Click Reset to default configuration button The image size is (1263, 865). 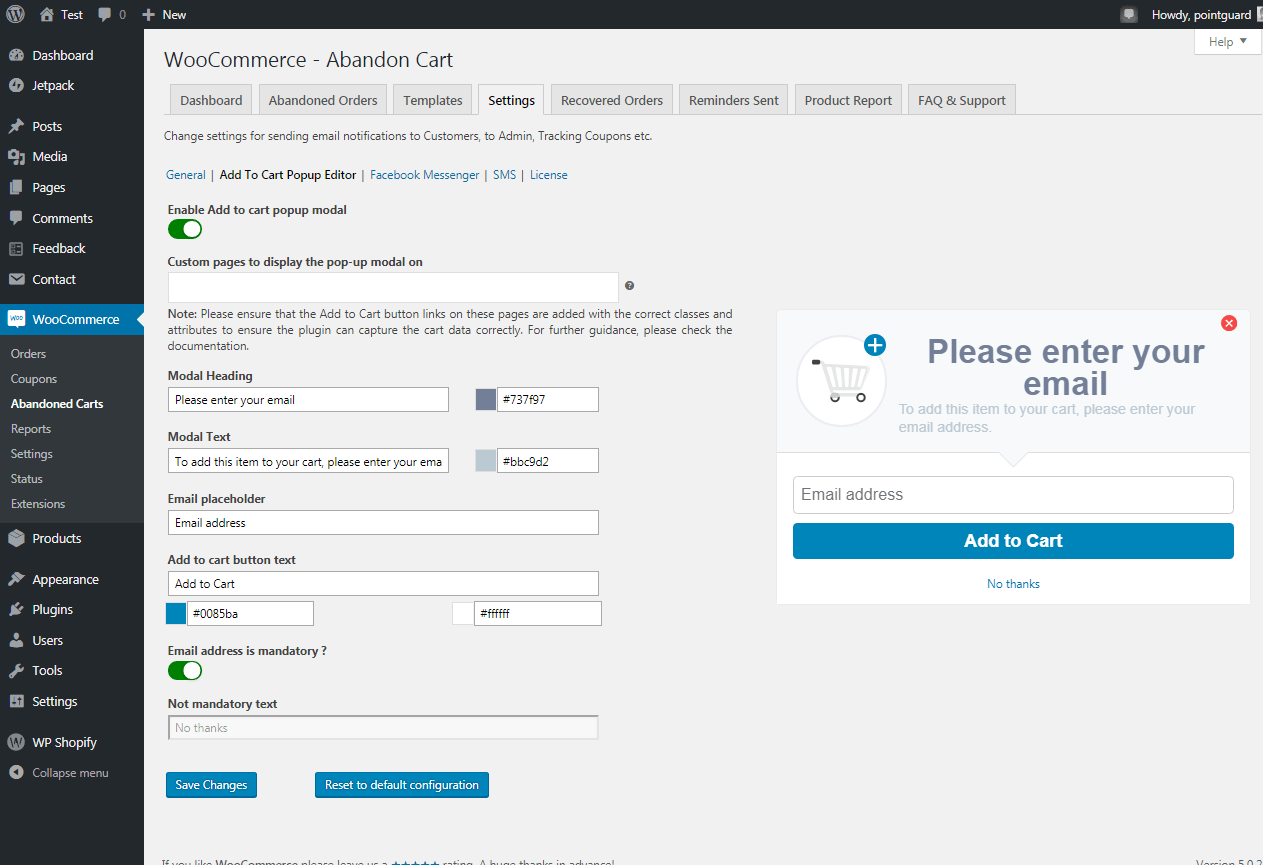pyautogui.click(x=402, y=785)
